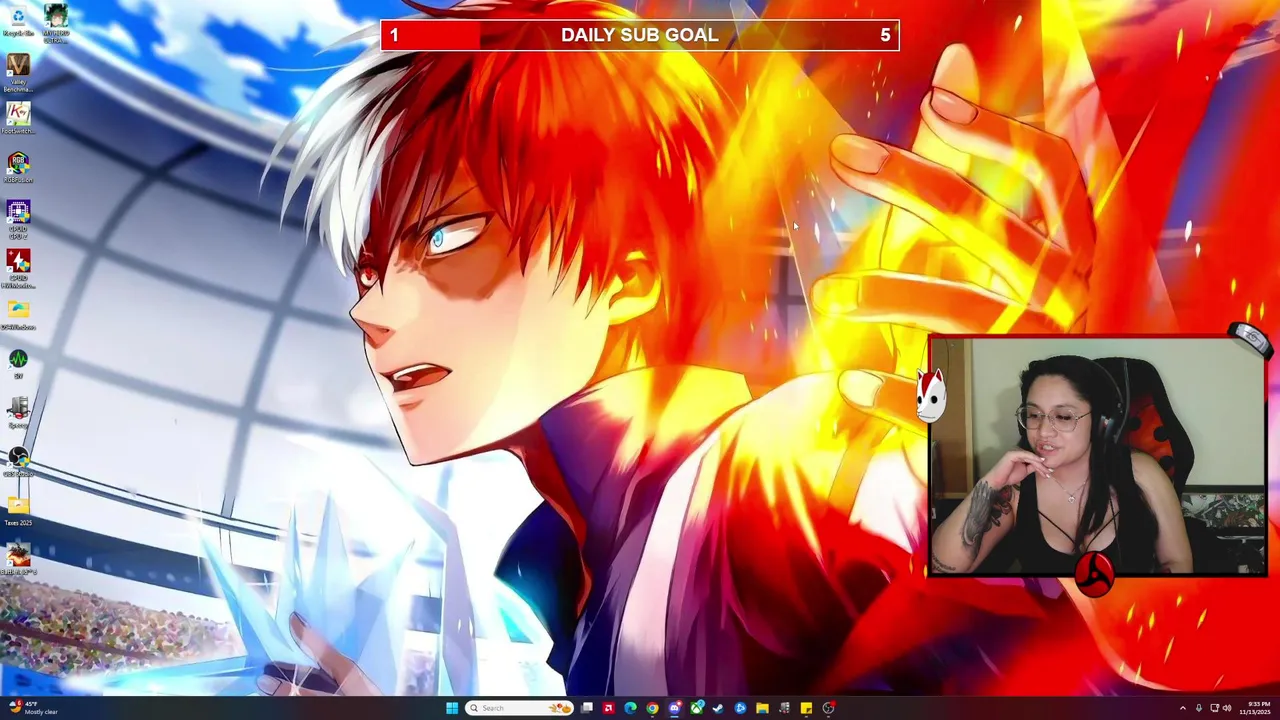Open the CPUID HWMonitor desktop shortcut
1280x720 pixels.
pos(18,268)
